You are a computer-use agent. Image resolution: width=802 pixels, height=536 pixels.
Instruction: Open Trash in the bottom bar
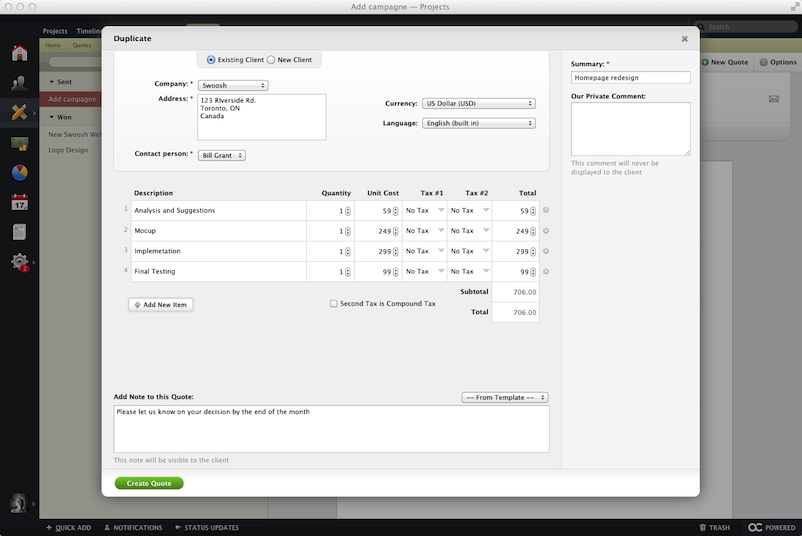coord(715,527)
